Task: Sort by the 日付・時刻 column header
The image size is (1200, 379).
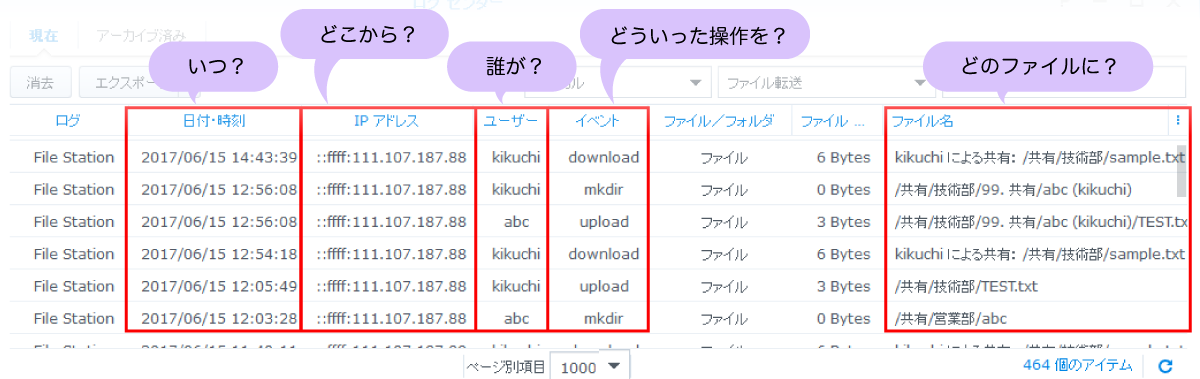Action: pyautogui.click(x=213, y=121)
